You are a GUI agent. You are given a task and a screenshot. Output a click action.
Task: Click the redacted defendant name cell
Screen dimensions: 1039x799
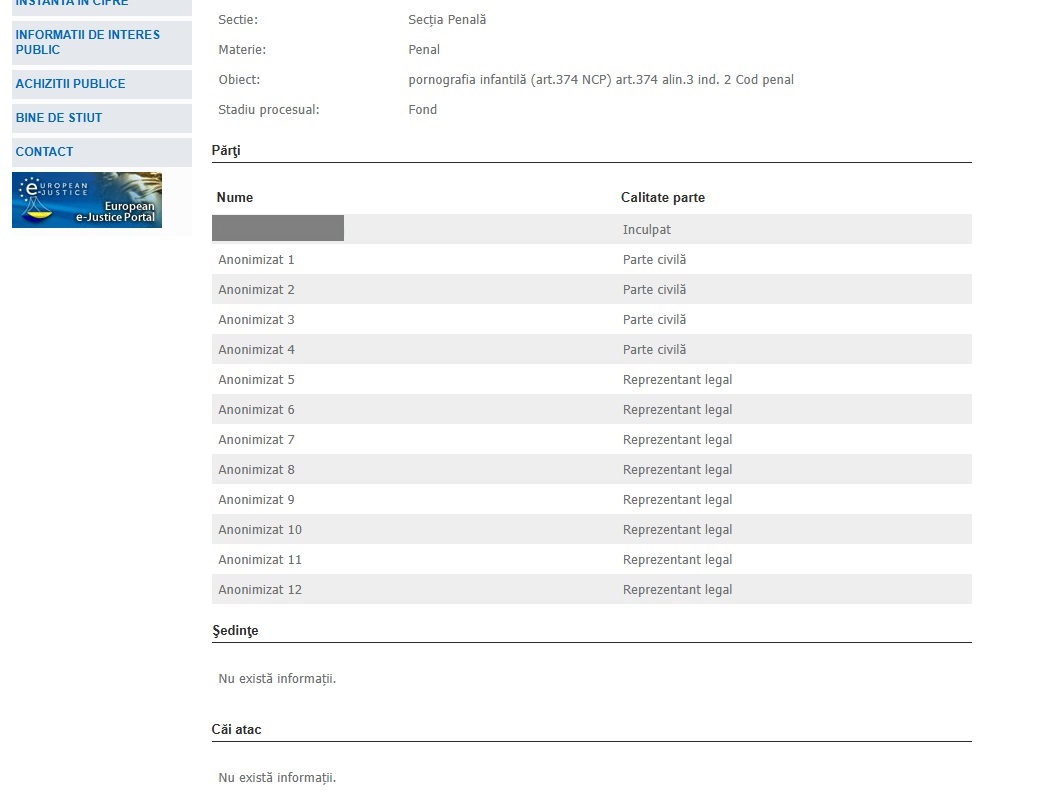pos(278,228)
